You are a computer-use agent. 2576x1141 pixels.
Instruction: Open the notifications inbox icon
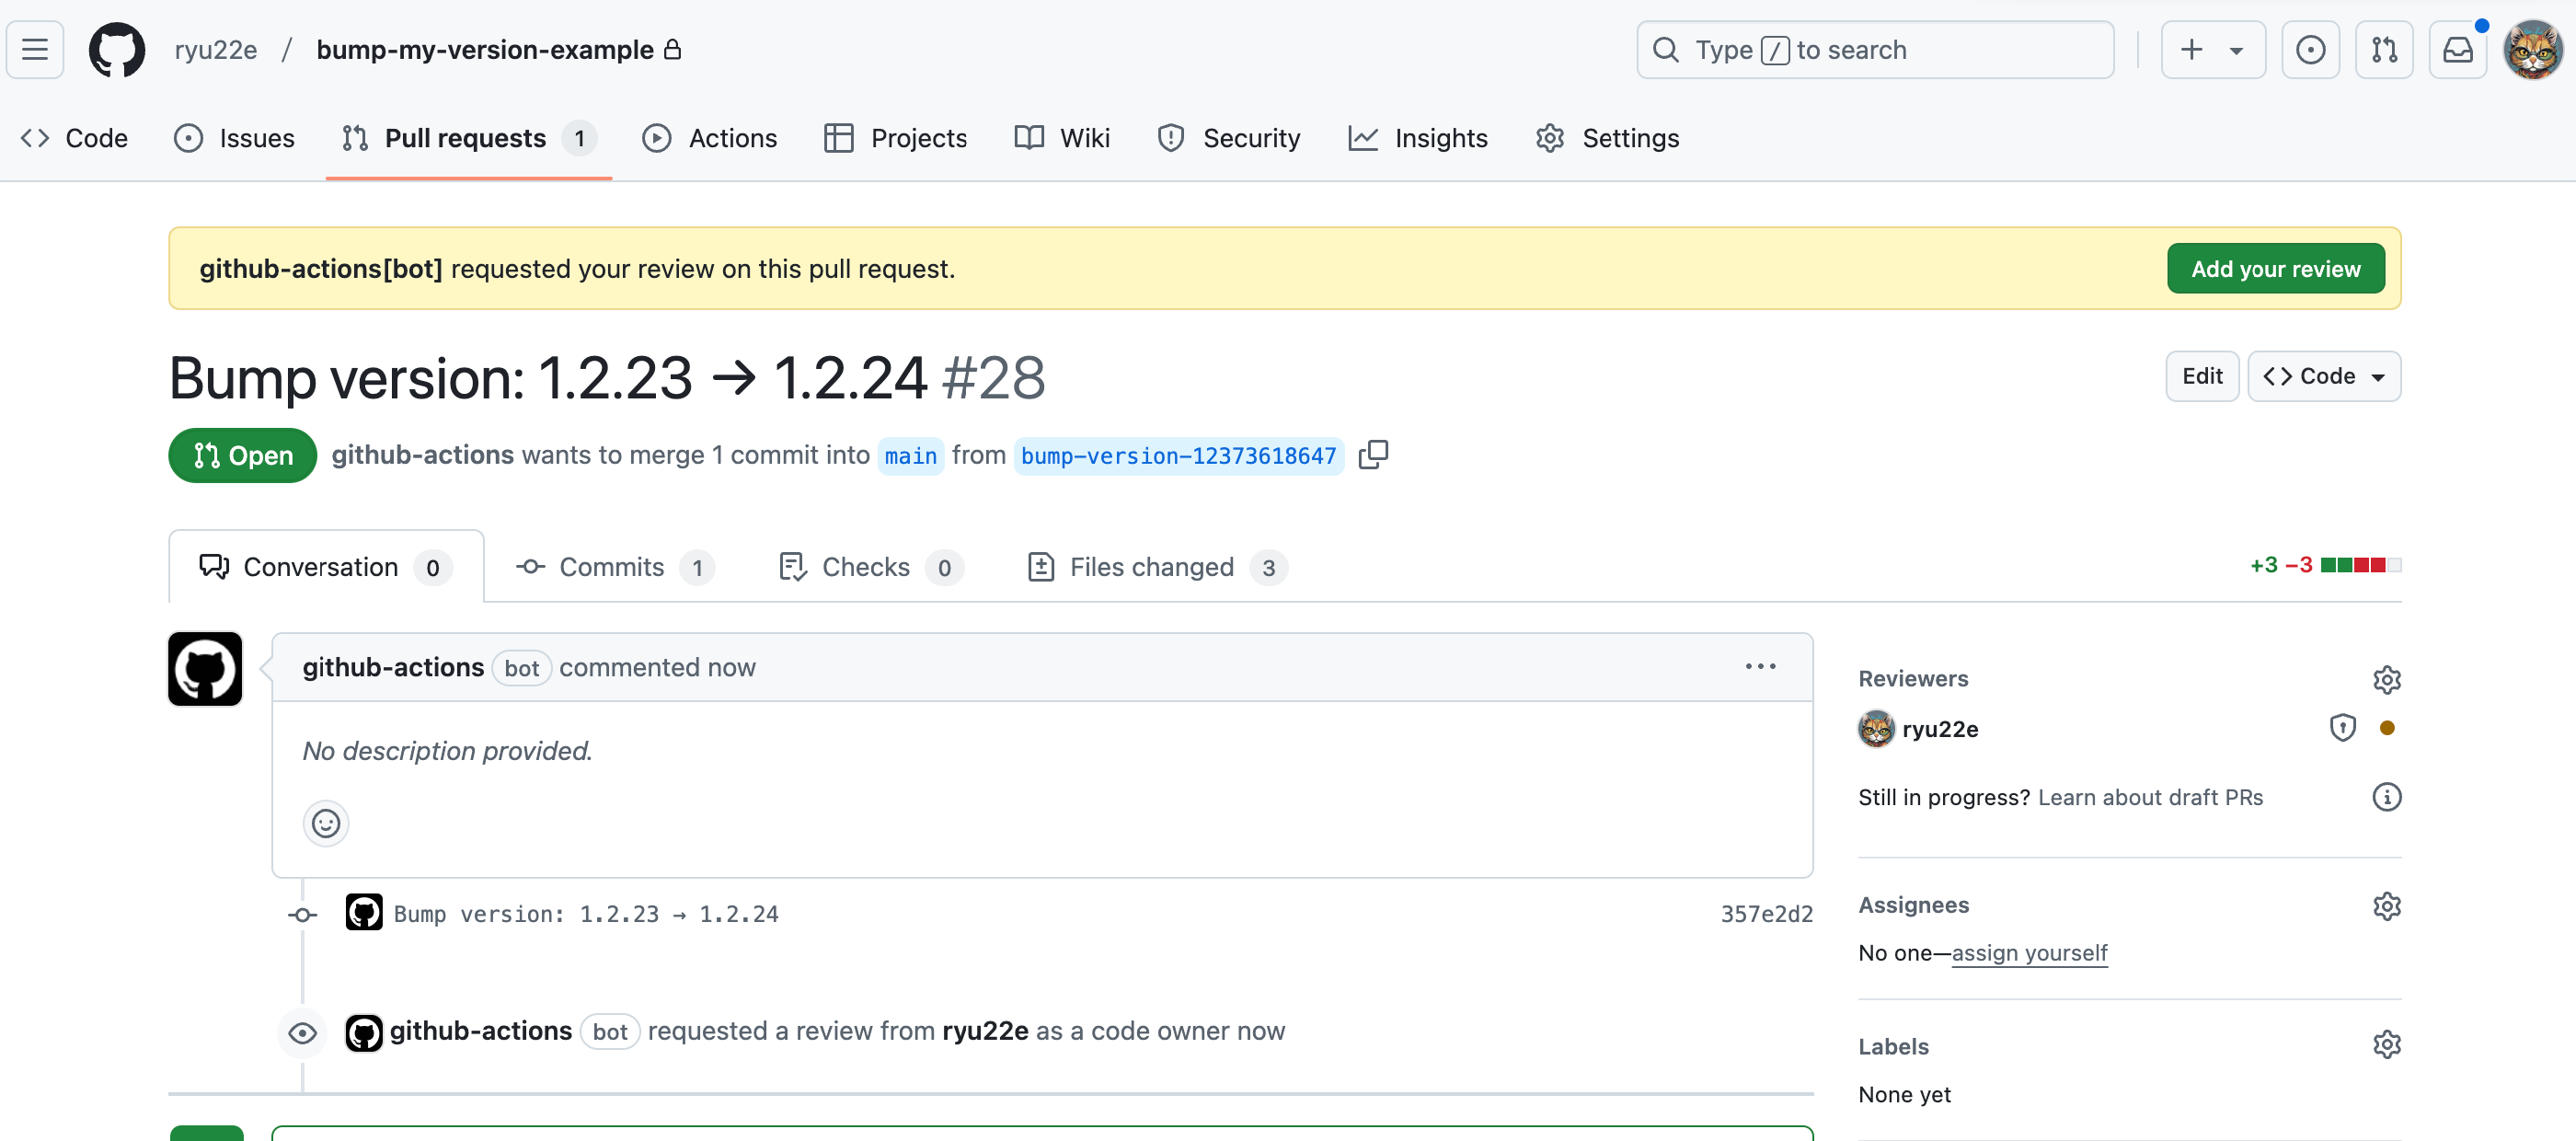point(2458,49)
